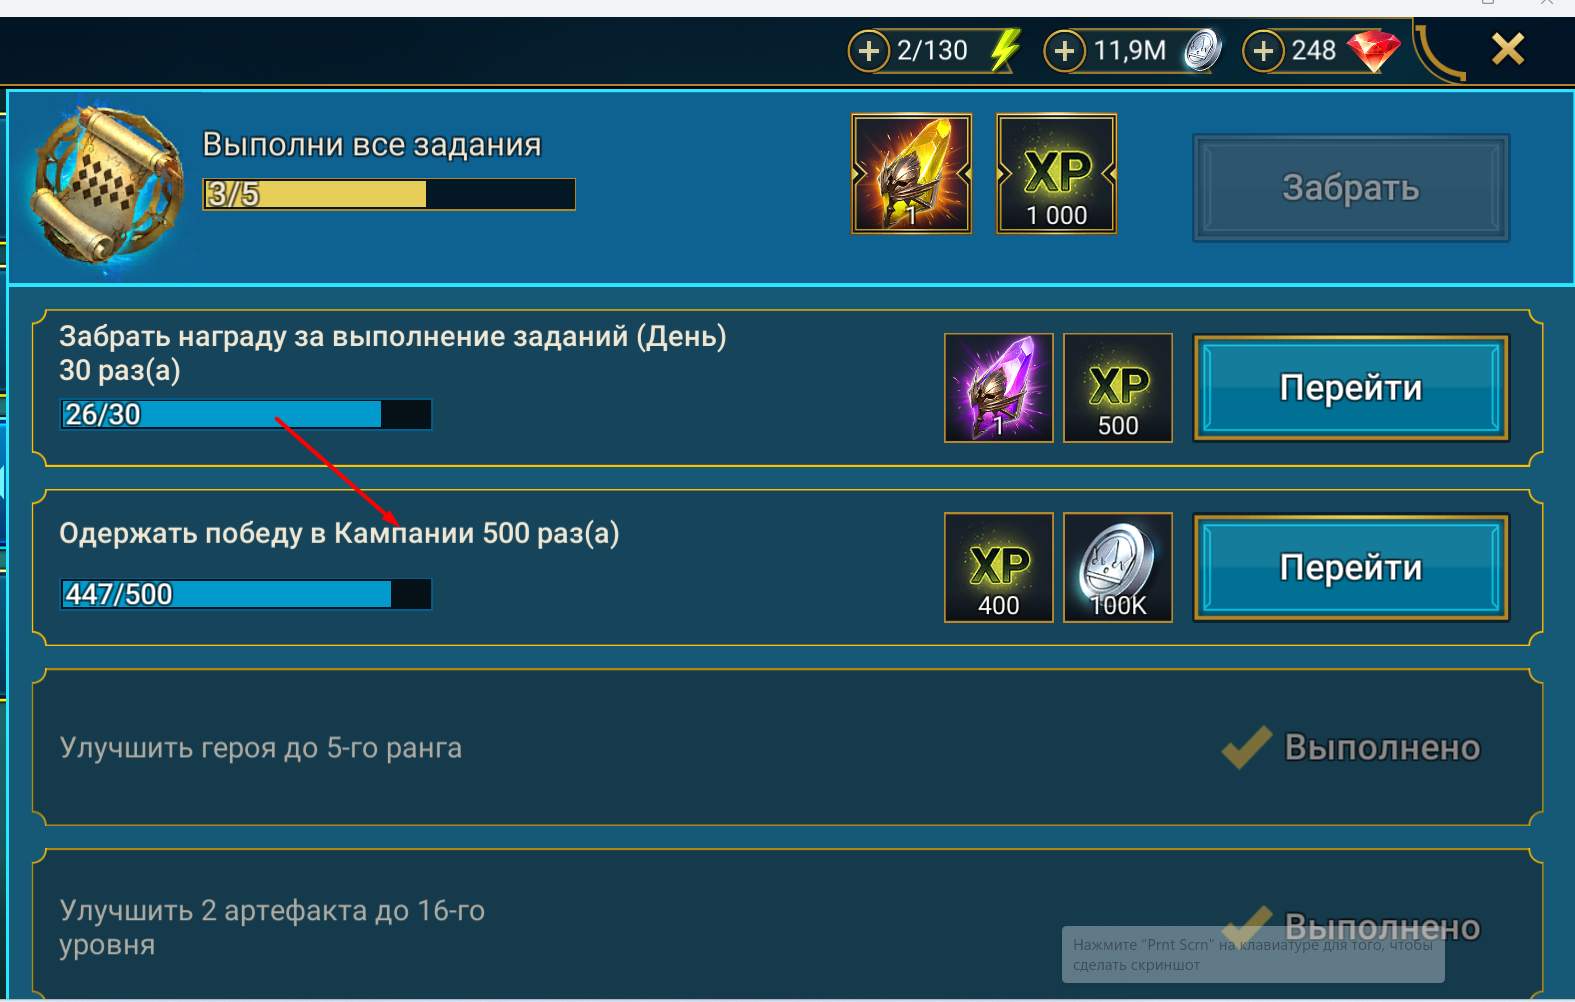This screenshot has height=1002, width=1575.
Task: Click the 100K silver reward icon
Action: click(1118, 567)
